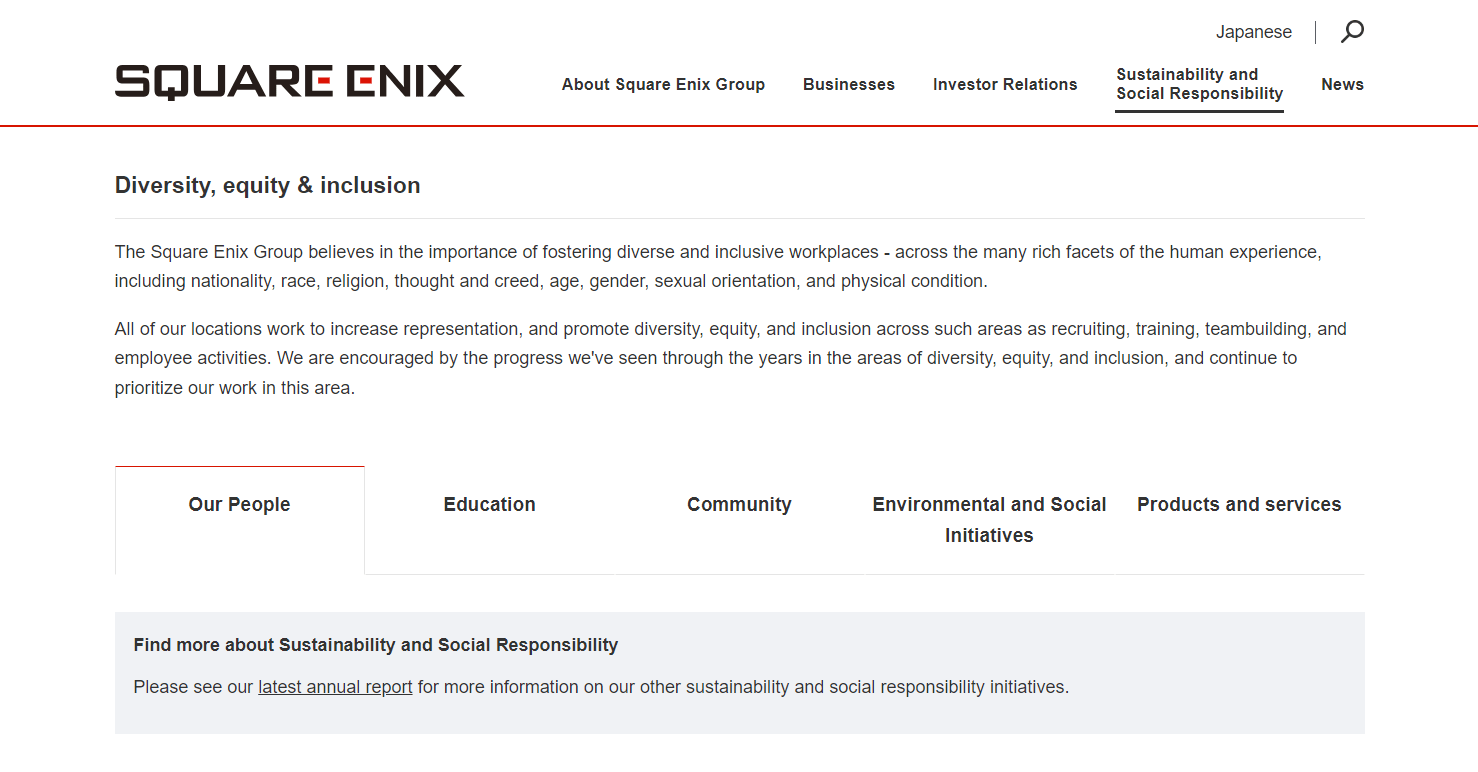Image resolution: width=1478 pixels, height=772 pixels.
Task: Click the text 'Please see our' in gray box
Action: click(x=193, y=687)
